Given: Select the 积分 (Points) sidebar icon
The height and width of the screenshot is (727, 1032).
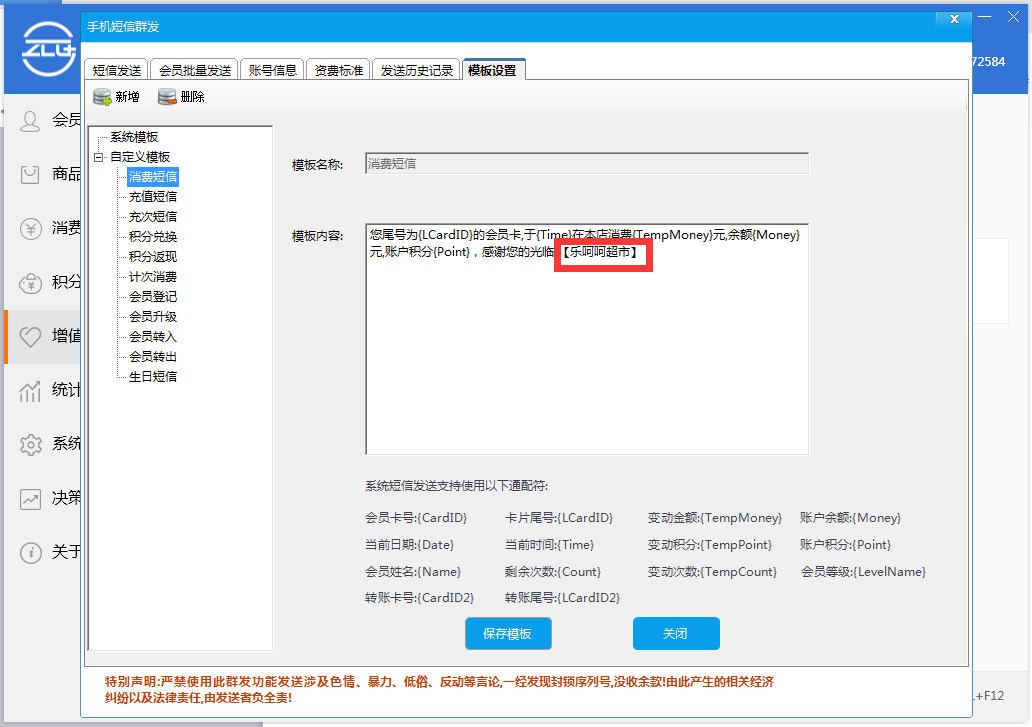Looking at the screenshot, I should point(30,282).
